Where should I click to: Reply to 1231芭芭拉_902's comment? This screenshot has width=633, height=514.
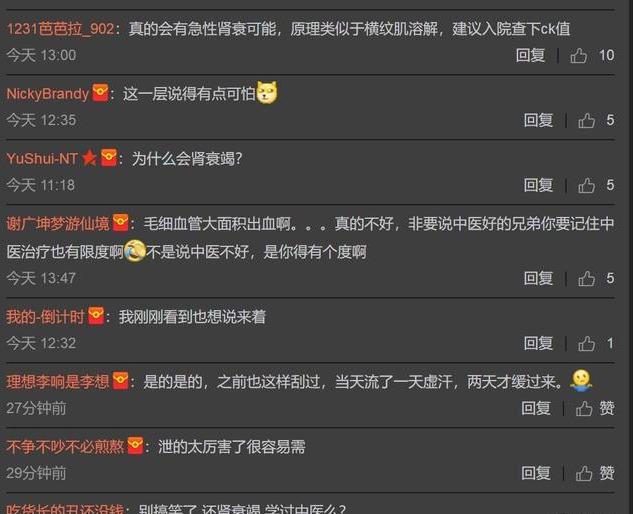[530, 55]
